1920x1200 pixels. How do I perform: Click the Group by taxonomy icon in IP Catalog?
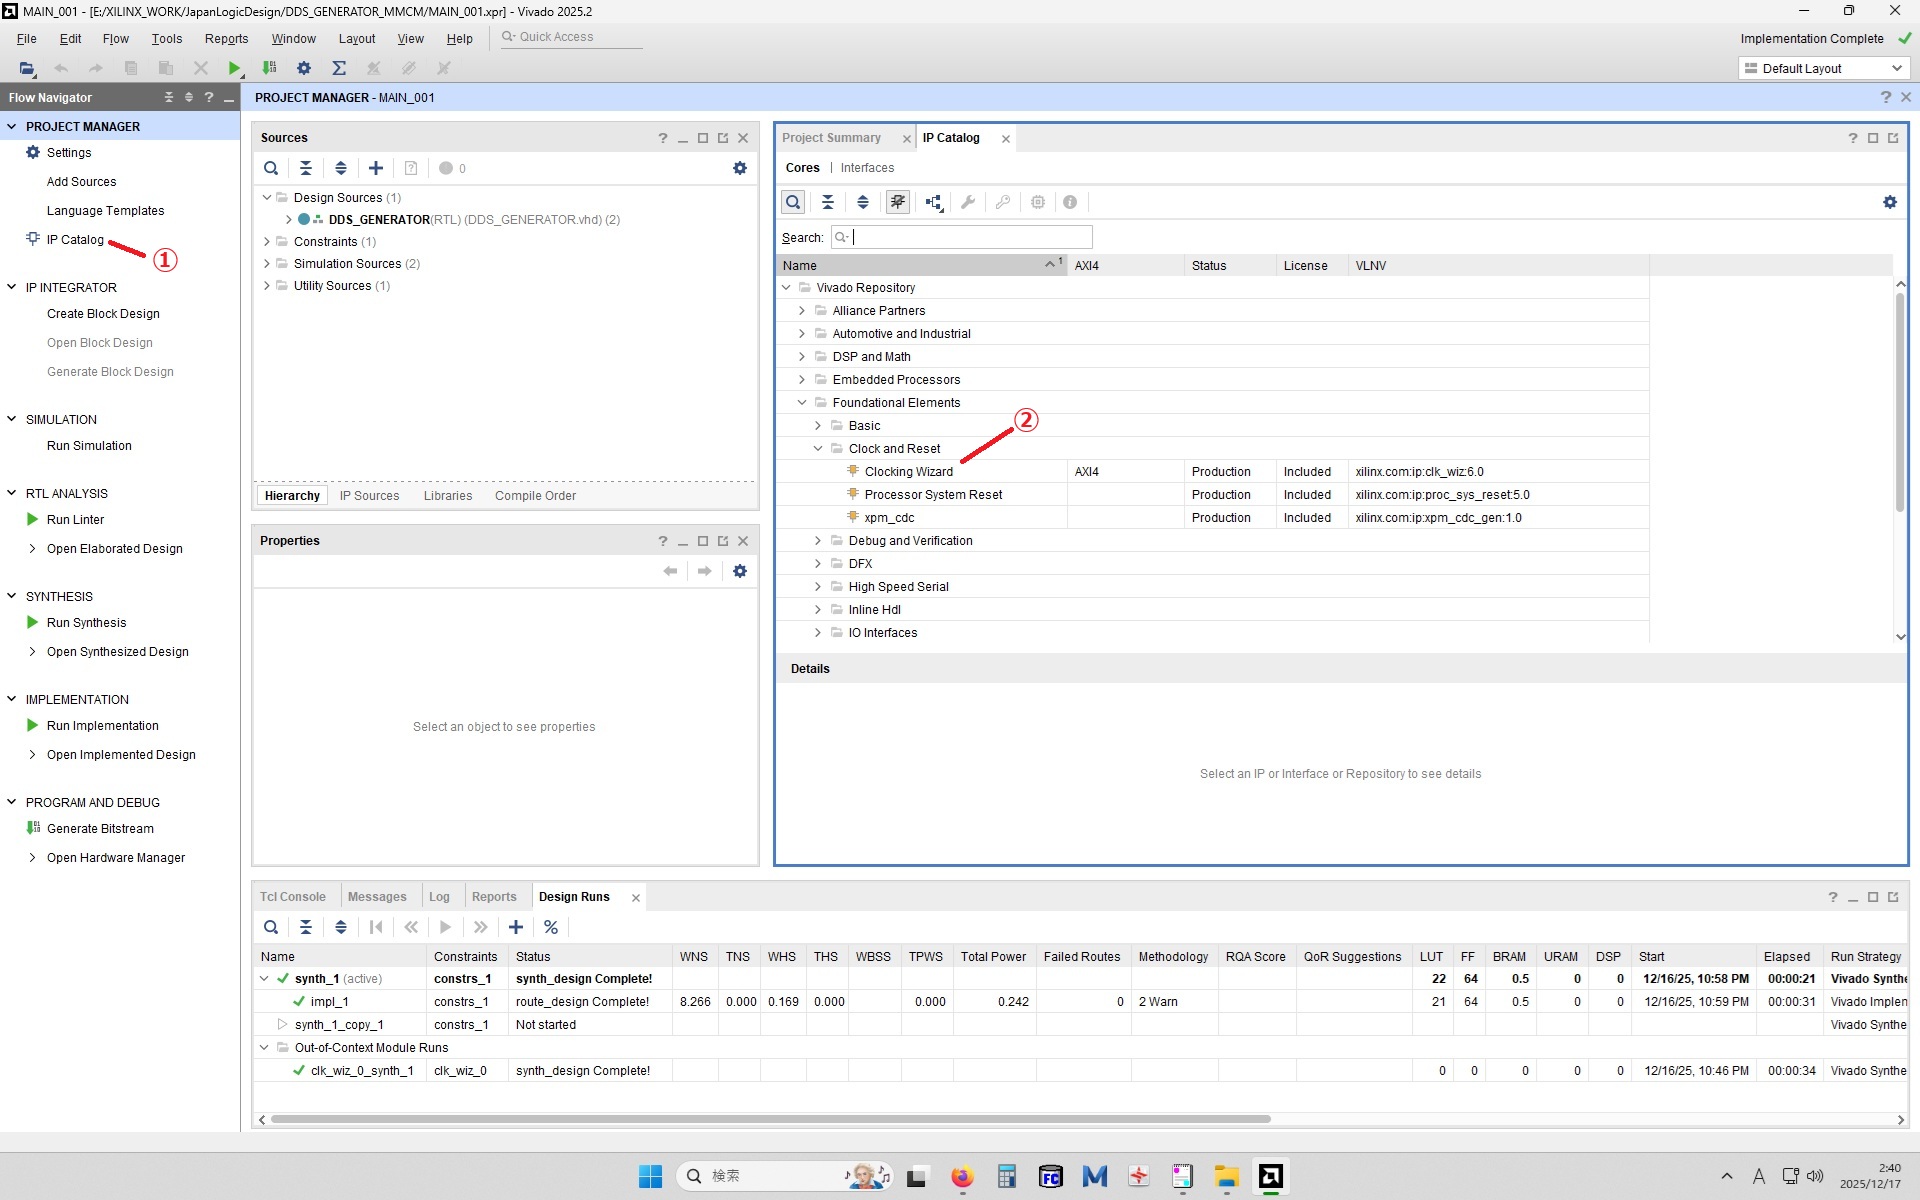pyautogui.click(x=933, y=202)
